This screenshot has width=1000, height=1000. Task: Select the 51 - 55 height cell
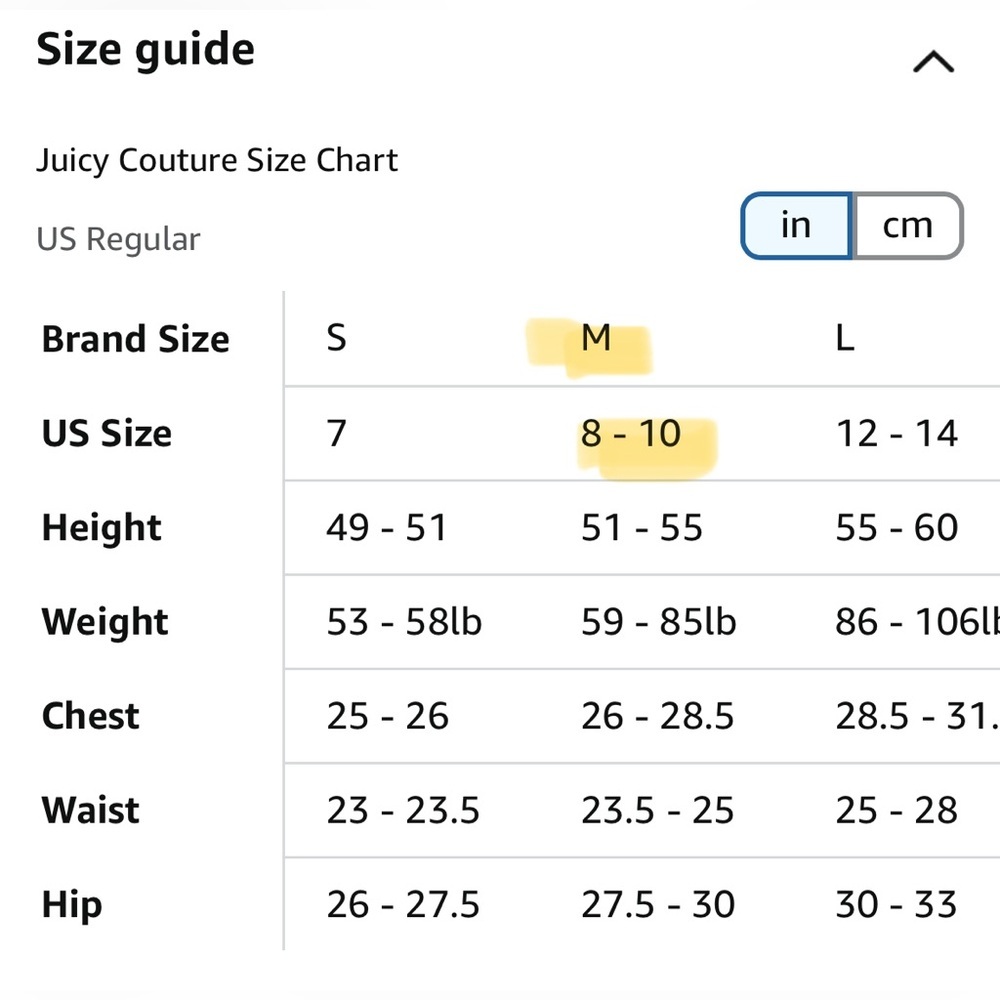pyautogui.click(x=641, y=527)
